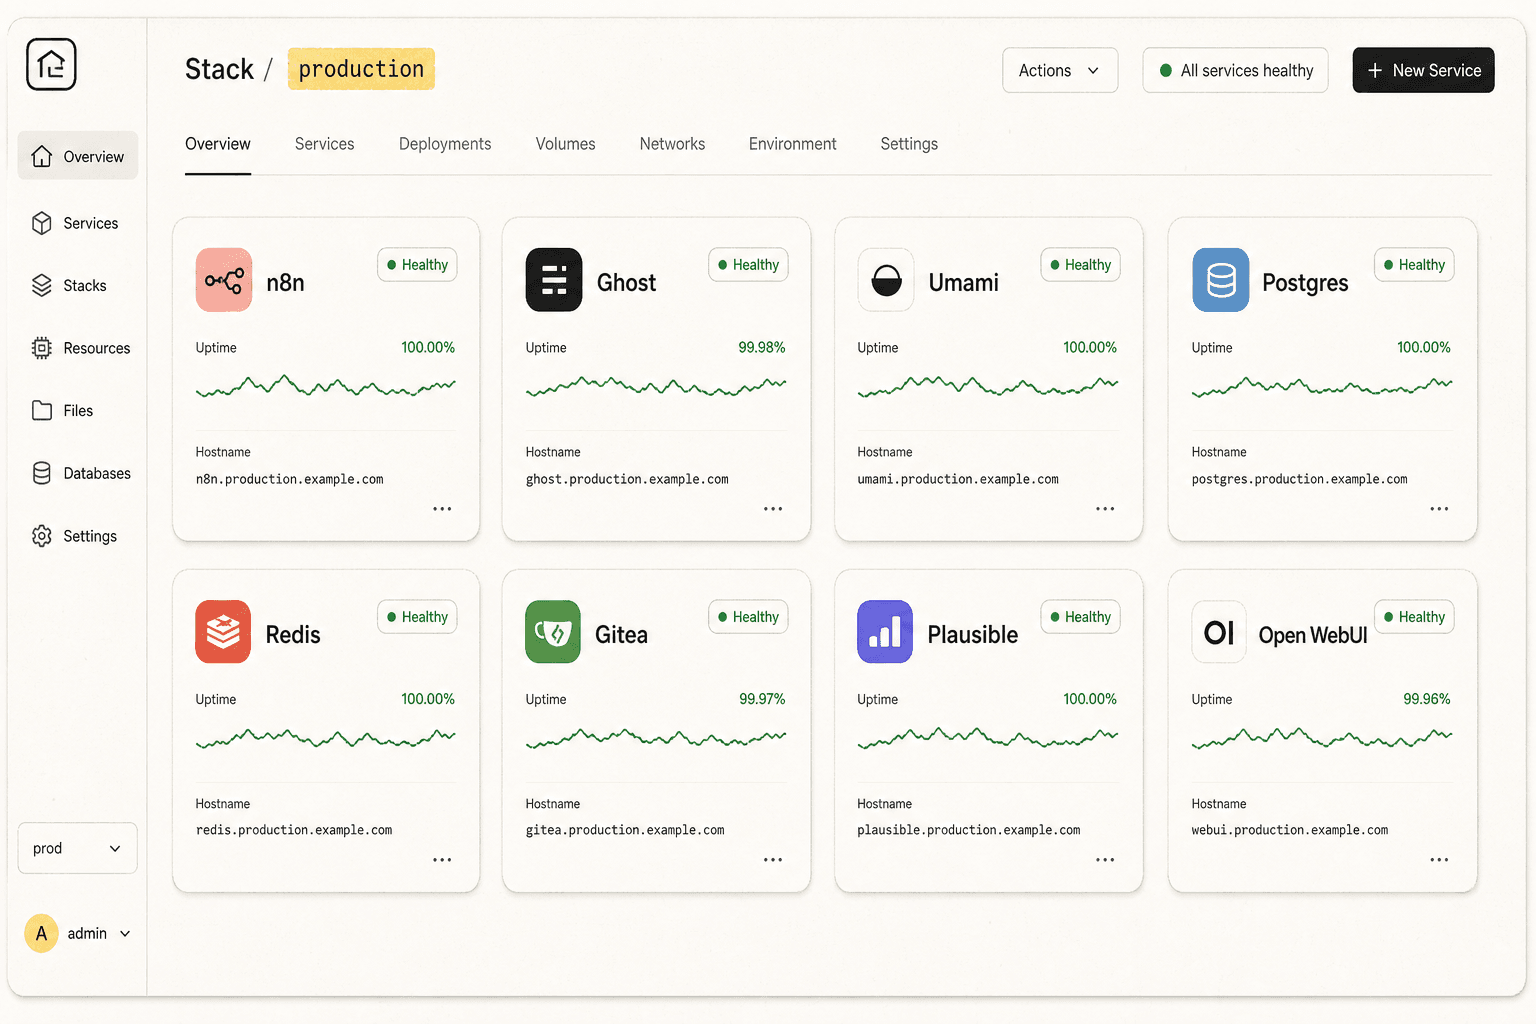This screenshot has width=1536, height=1024.
Task: Click the Postgres uptime sparkline chart
Action: coord(1322,386)
